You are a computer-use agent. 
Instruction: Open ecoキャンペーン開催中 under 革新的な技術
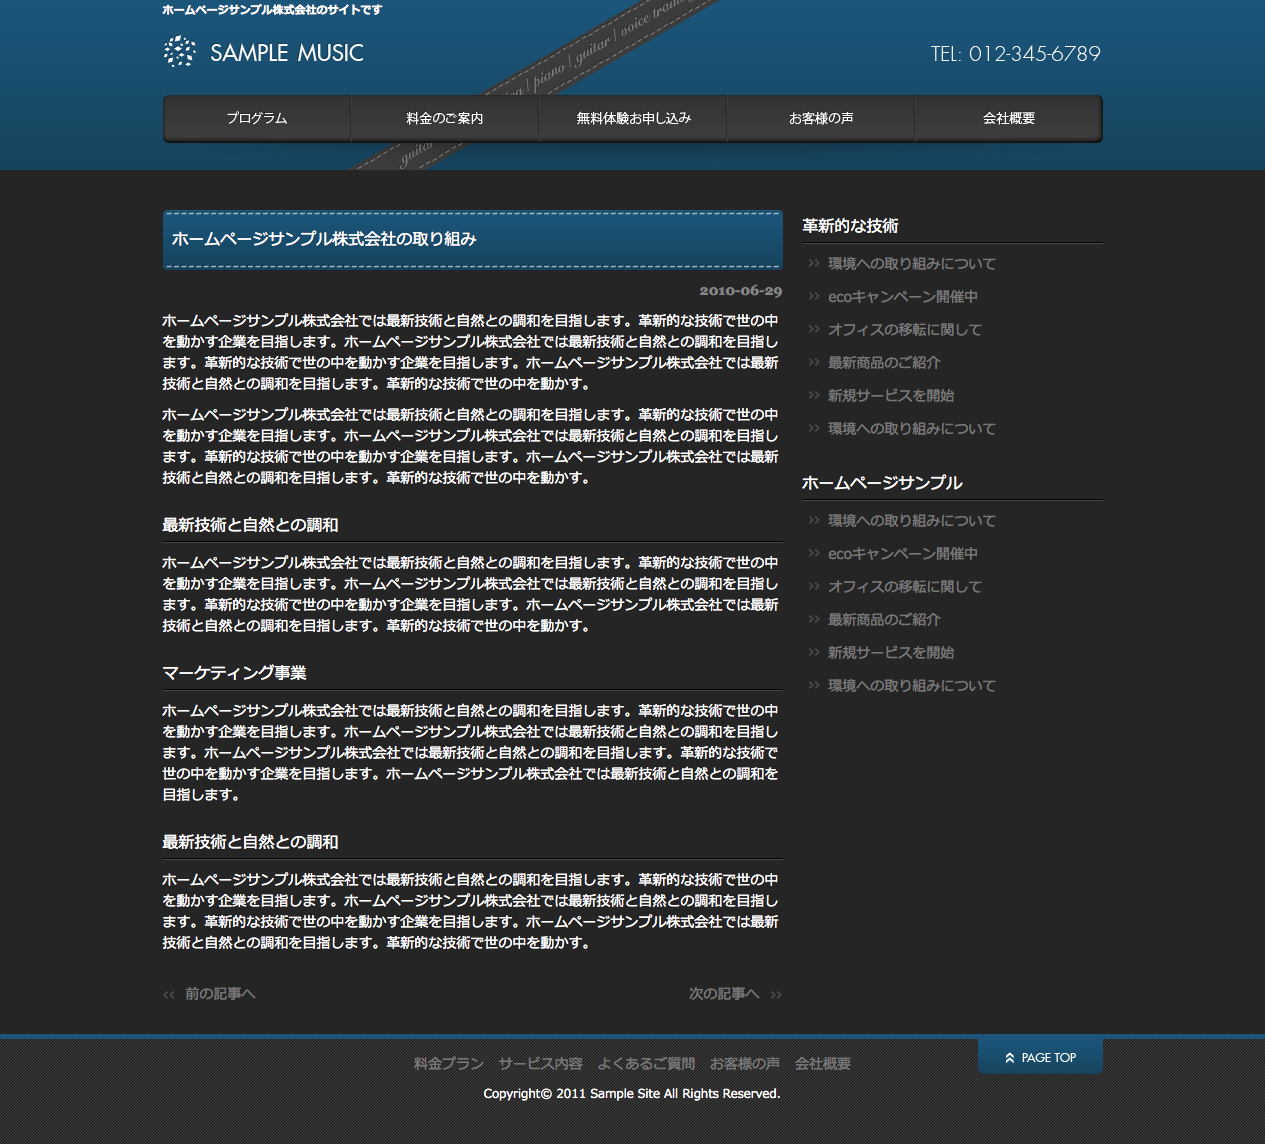[x=902, y=297]
